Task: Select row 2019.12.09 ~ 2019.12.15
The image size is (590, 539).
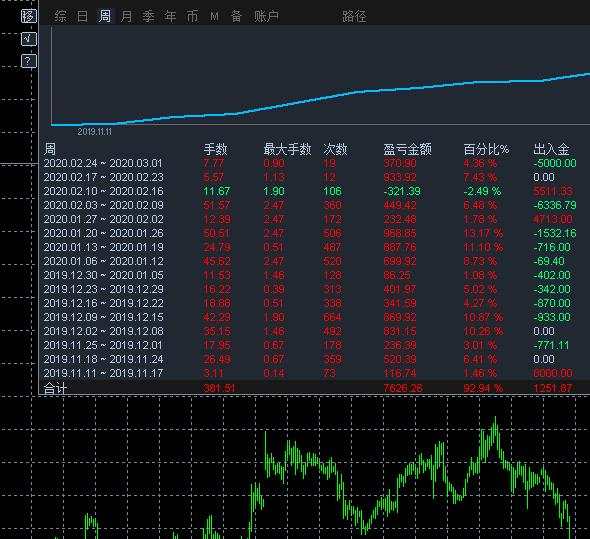Action: 314,317
